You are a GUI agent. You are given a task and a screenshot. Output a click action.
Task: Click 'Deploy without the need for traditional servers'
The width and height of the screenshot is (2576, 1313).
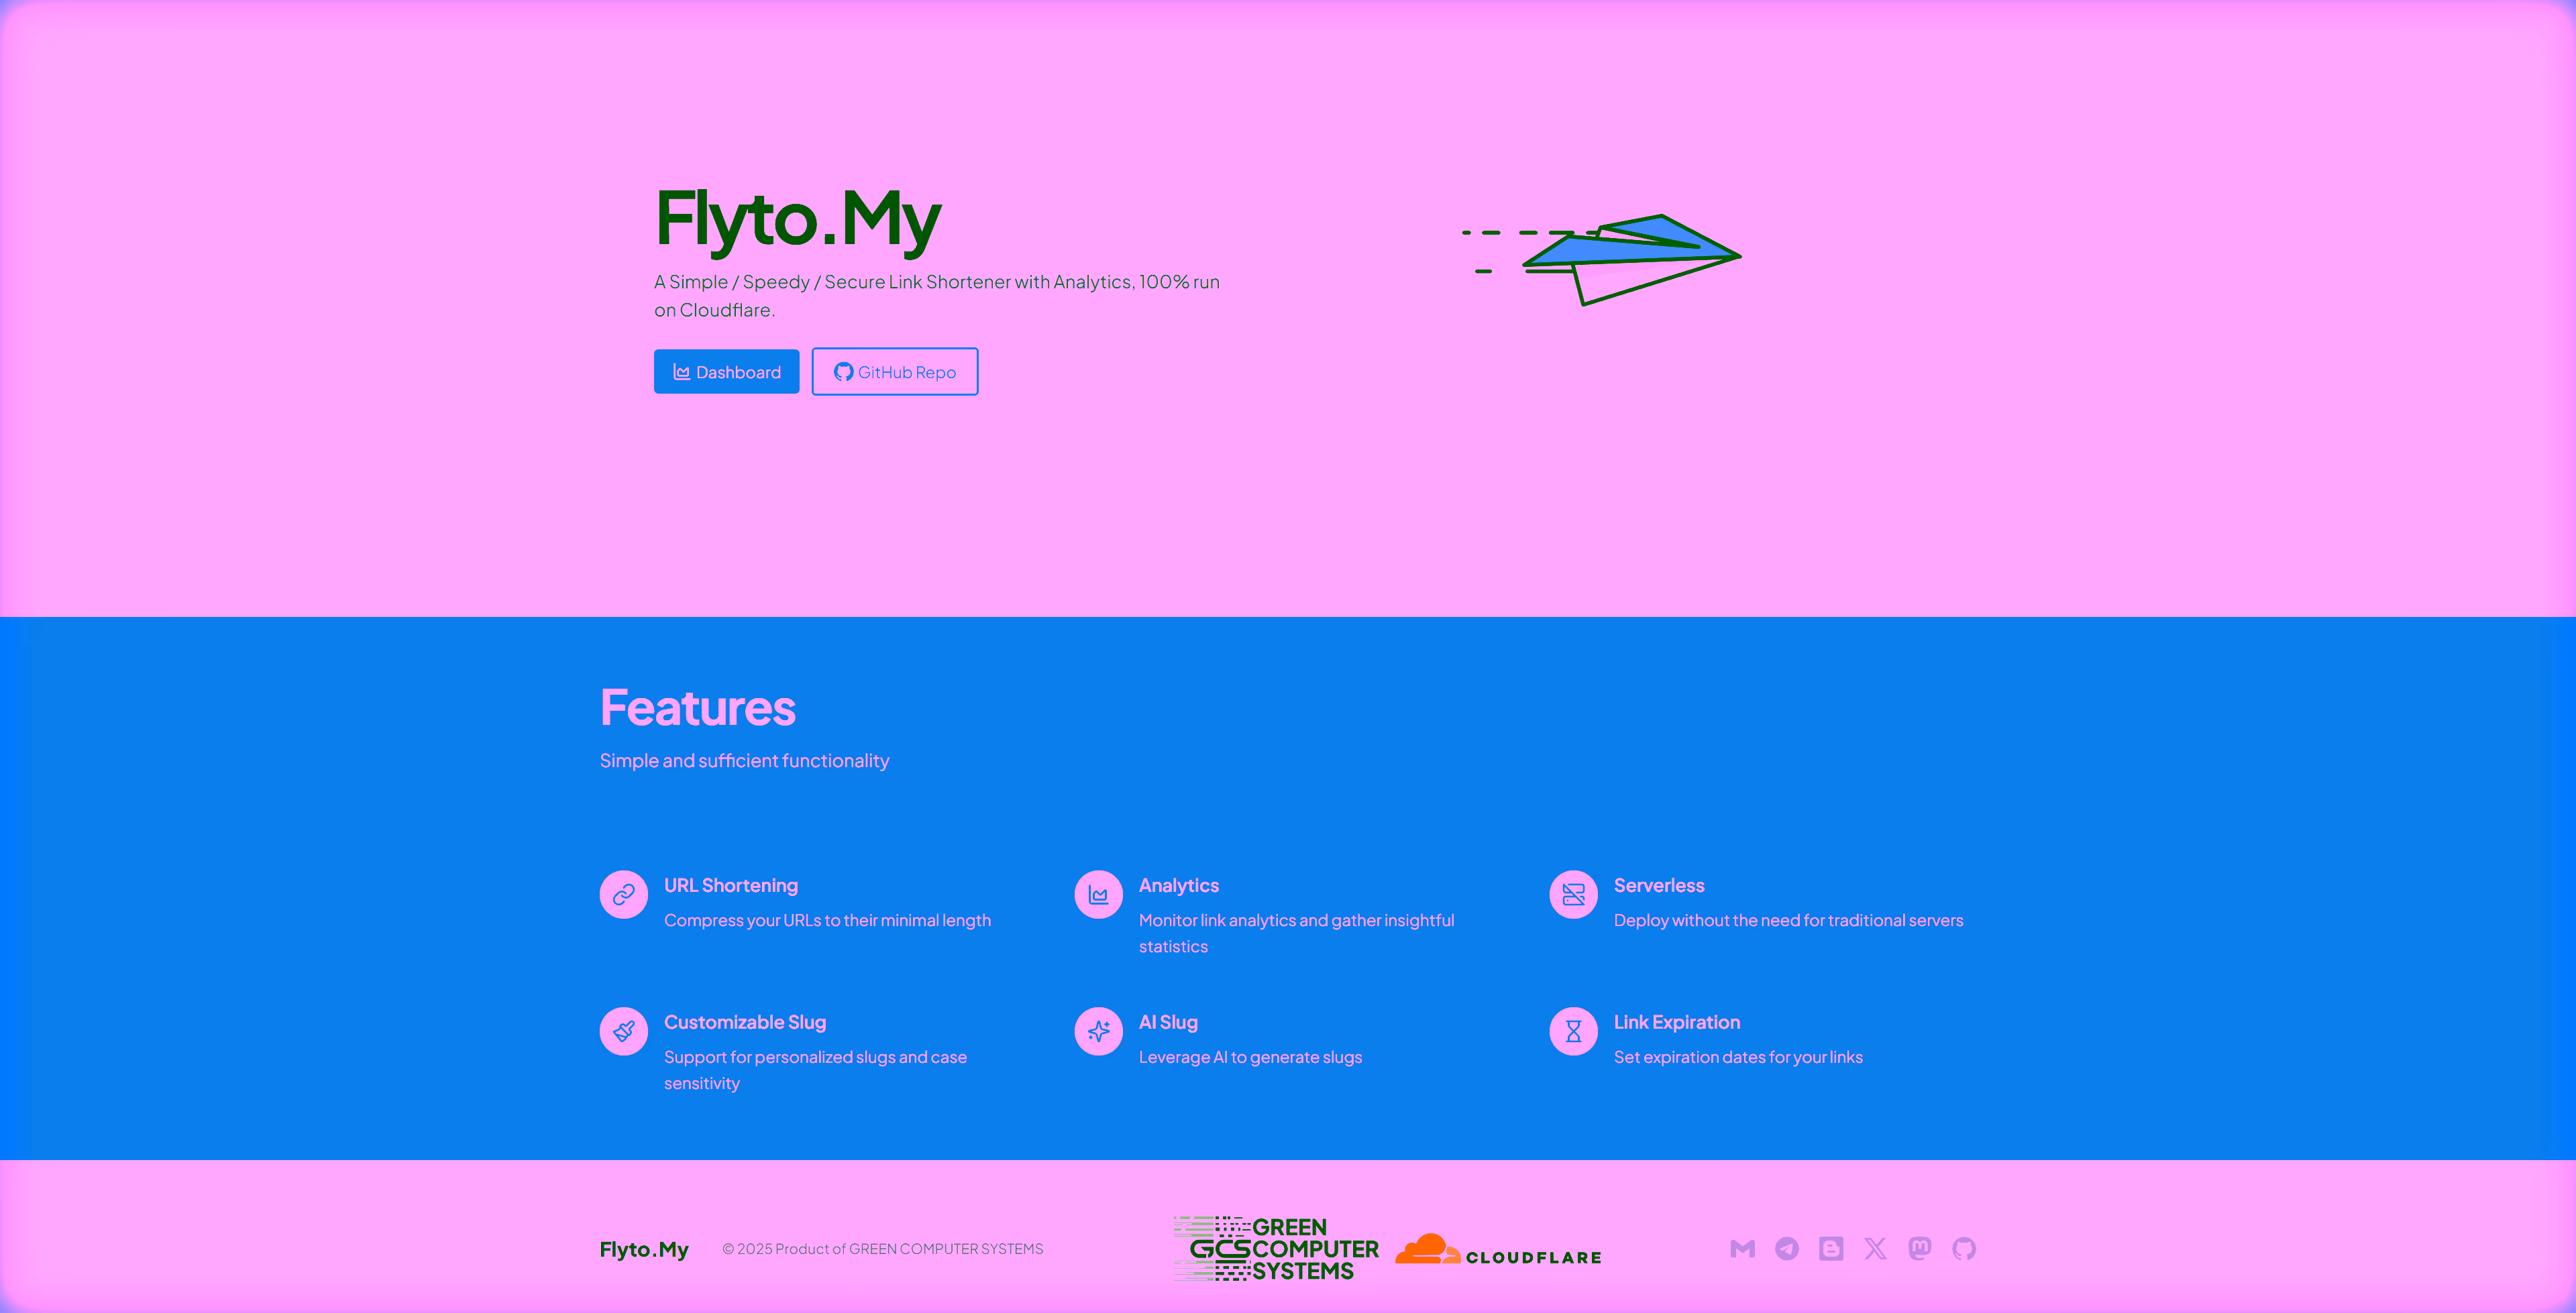coord(1788,920)
